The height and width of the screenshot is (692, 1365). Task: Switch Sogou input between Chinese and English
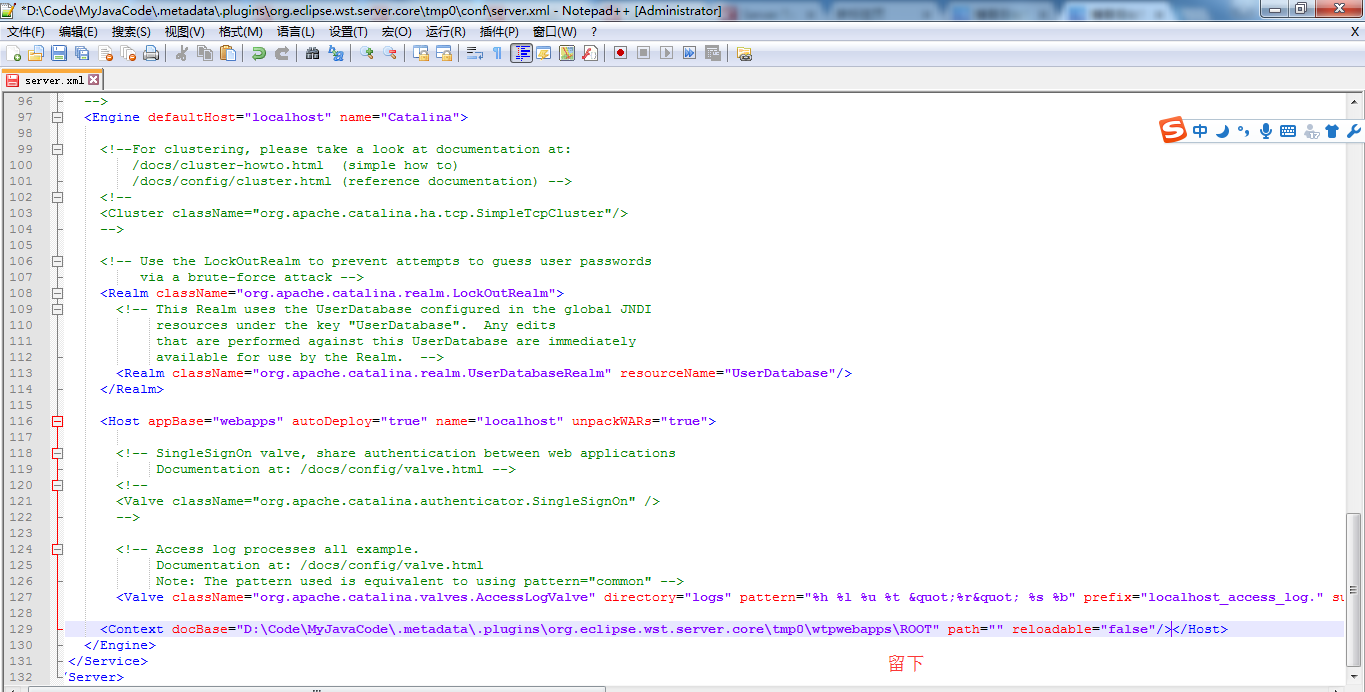tap(1200, 130)
